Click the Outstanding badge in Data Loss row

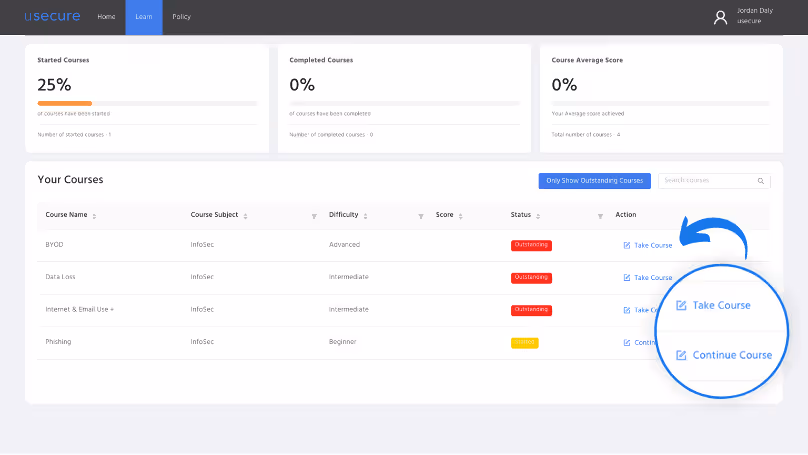click(x=531, y=278)
